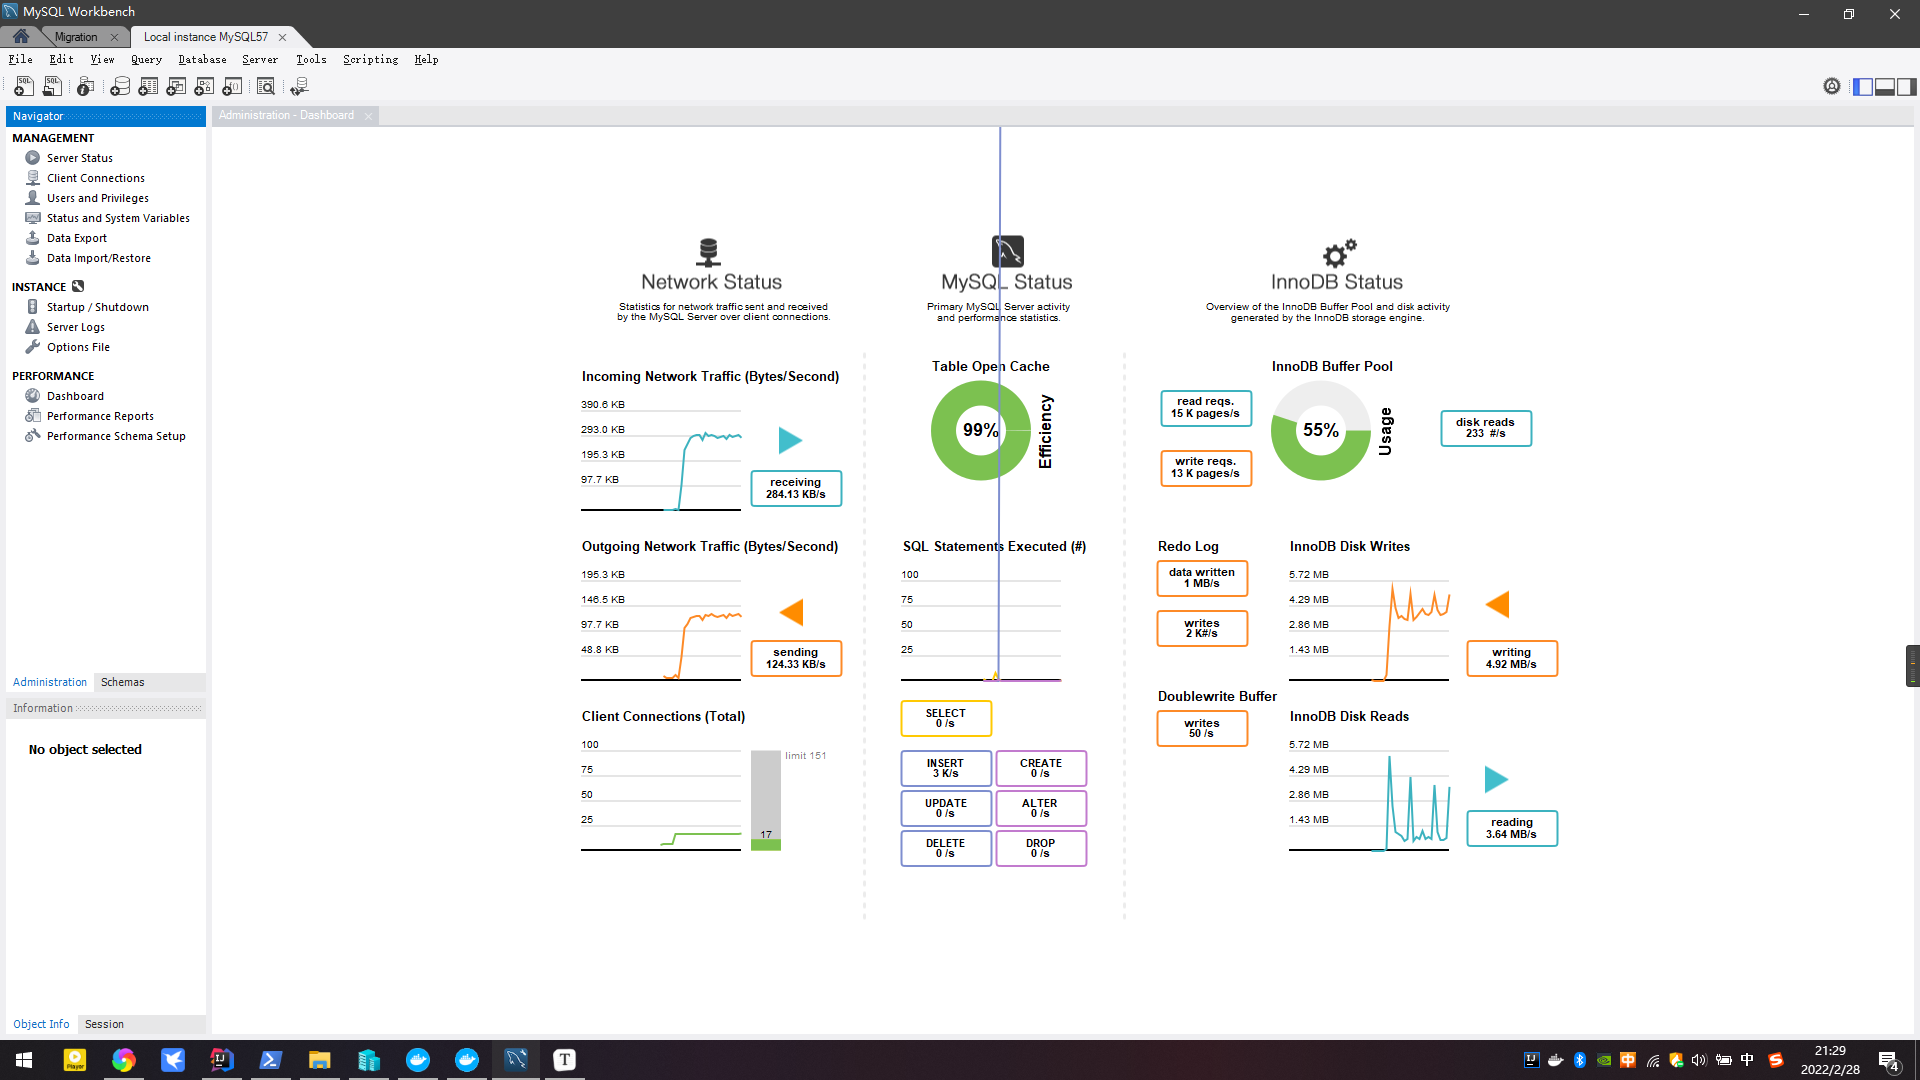This screenshot has width=1920, height=1080.
Task: Open Users and Privileges
Action: (x=97, y=198)
